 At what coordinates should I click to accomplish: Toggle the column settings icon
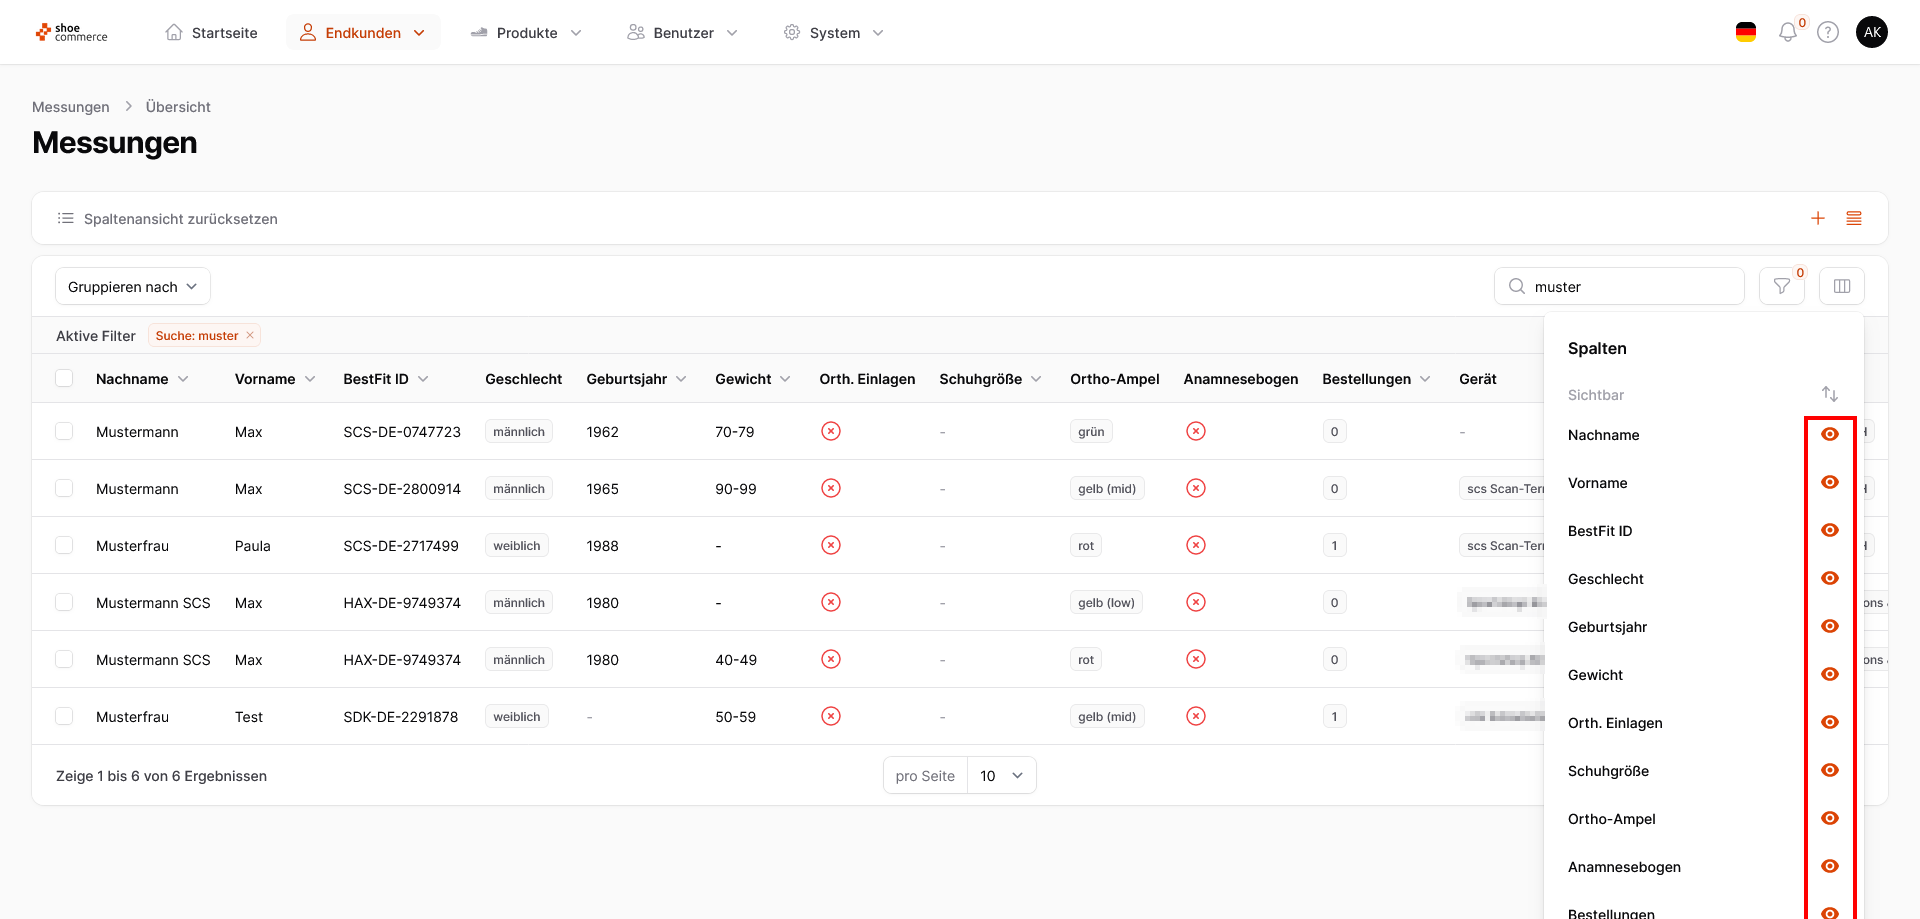(x=1842, y=287)
